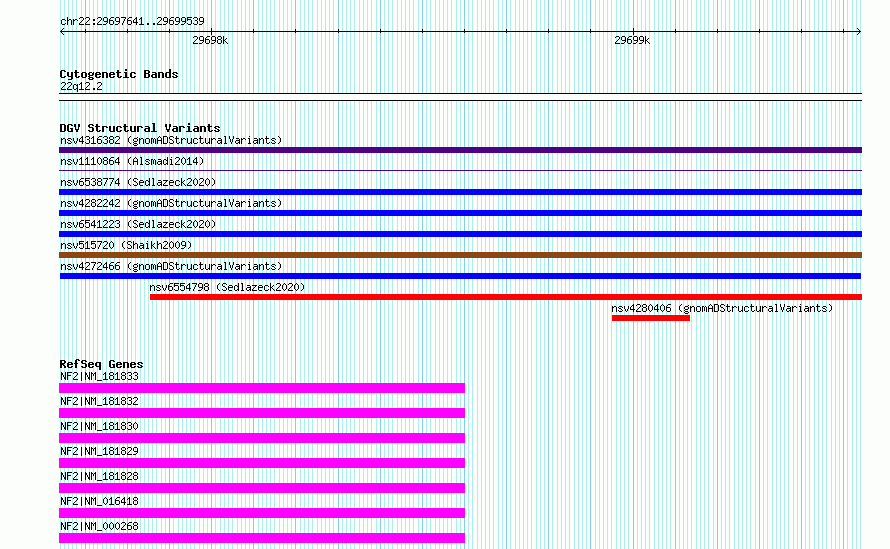
Task: Open the NF2|NM_181829 gene label
Action: point(99,451)
